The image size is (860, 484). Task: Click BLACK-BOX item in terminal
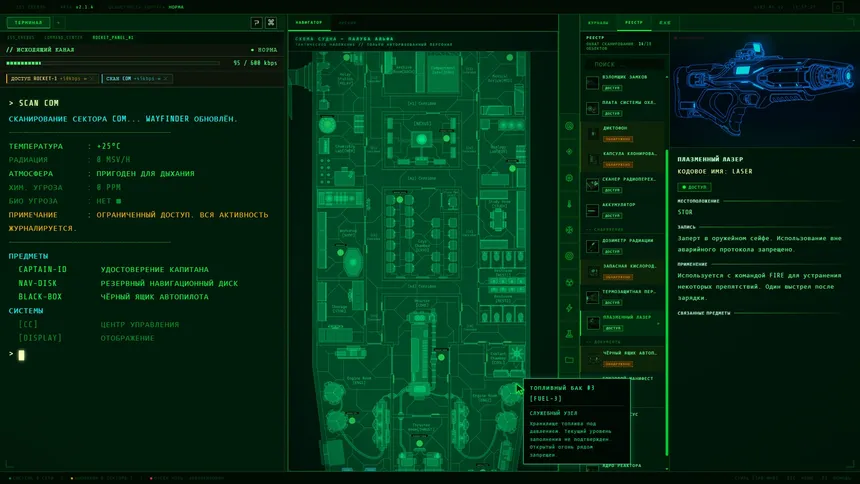(x=40, y=296)
